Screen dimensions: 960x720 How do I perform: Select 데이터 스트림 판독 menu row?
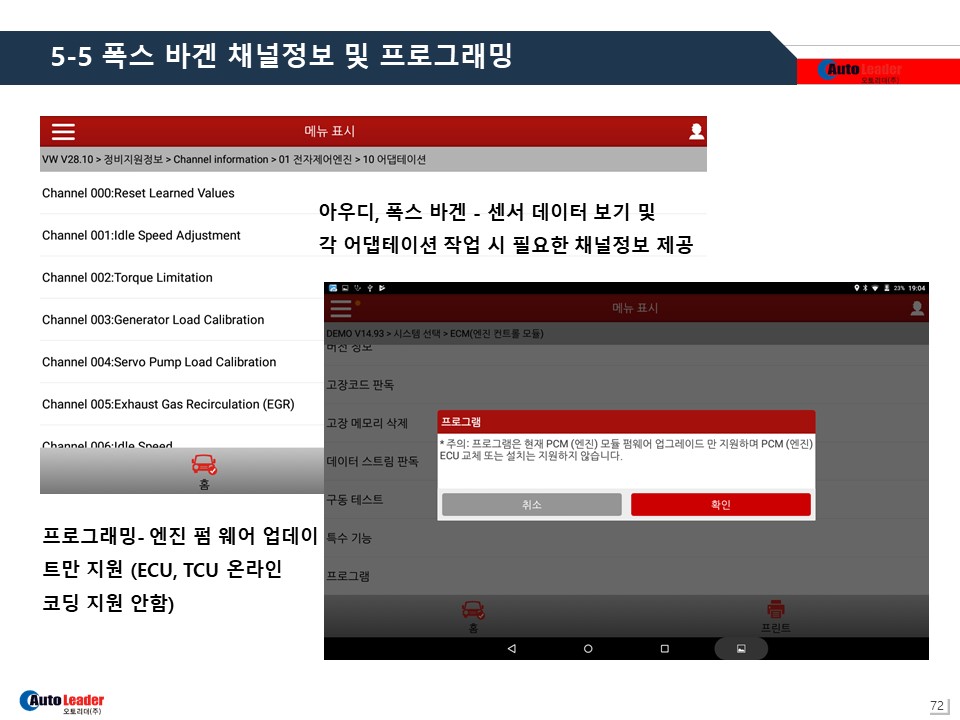[x=380, y=461]
